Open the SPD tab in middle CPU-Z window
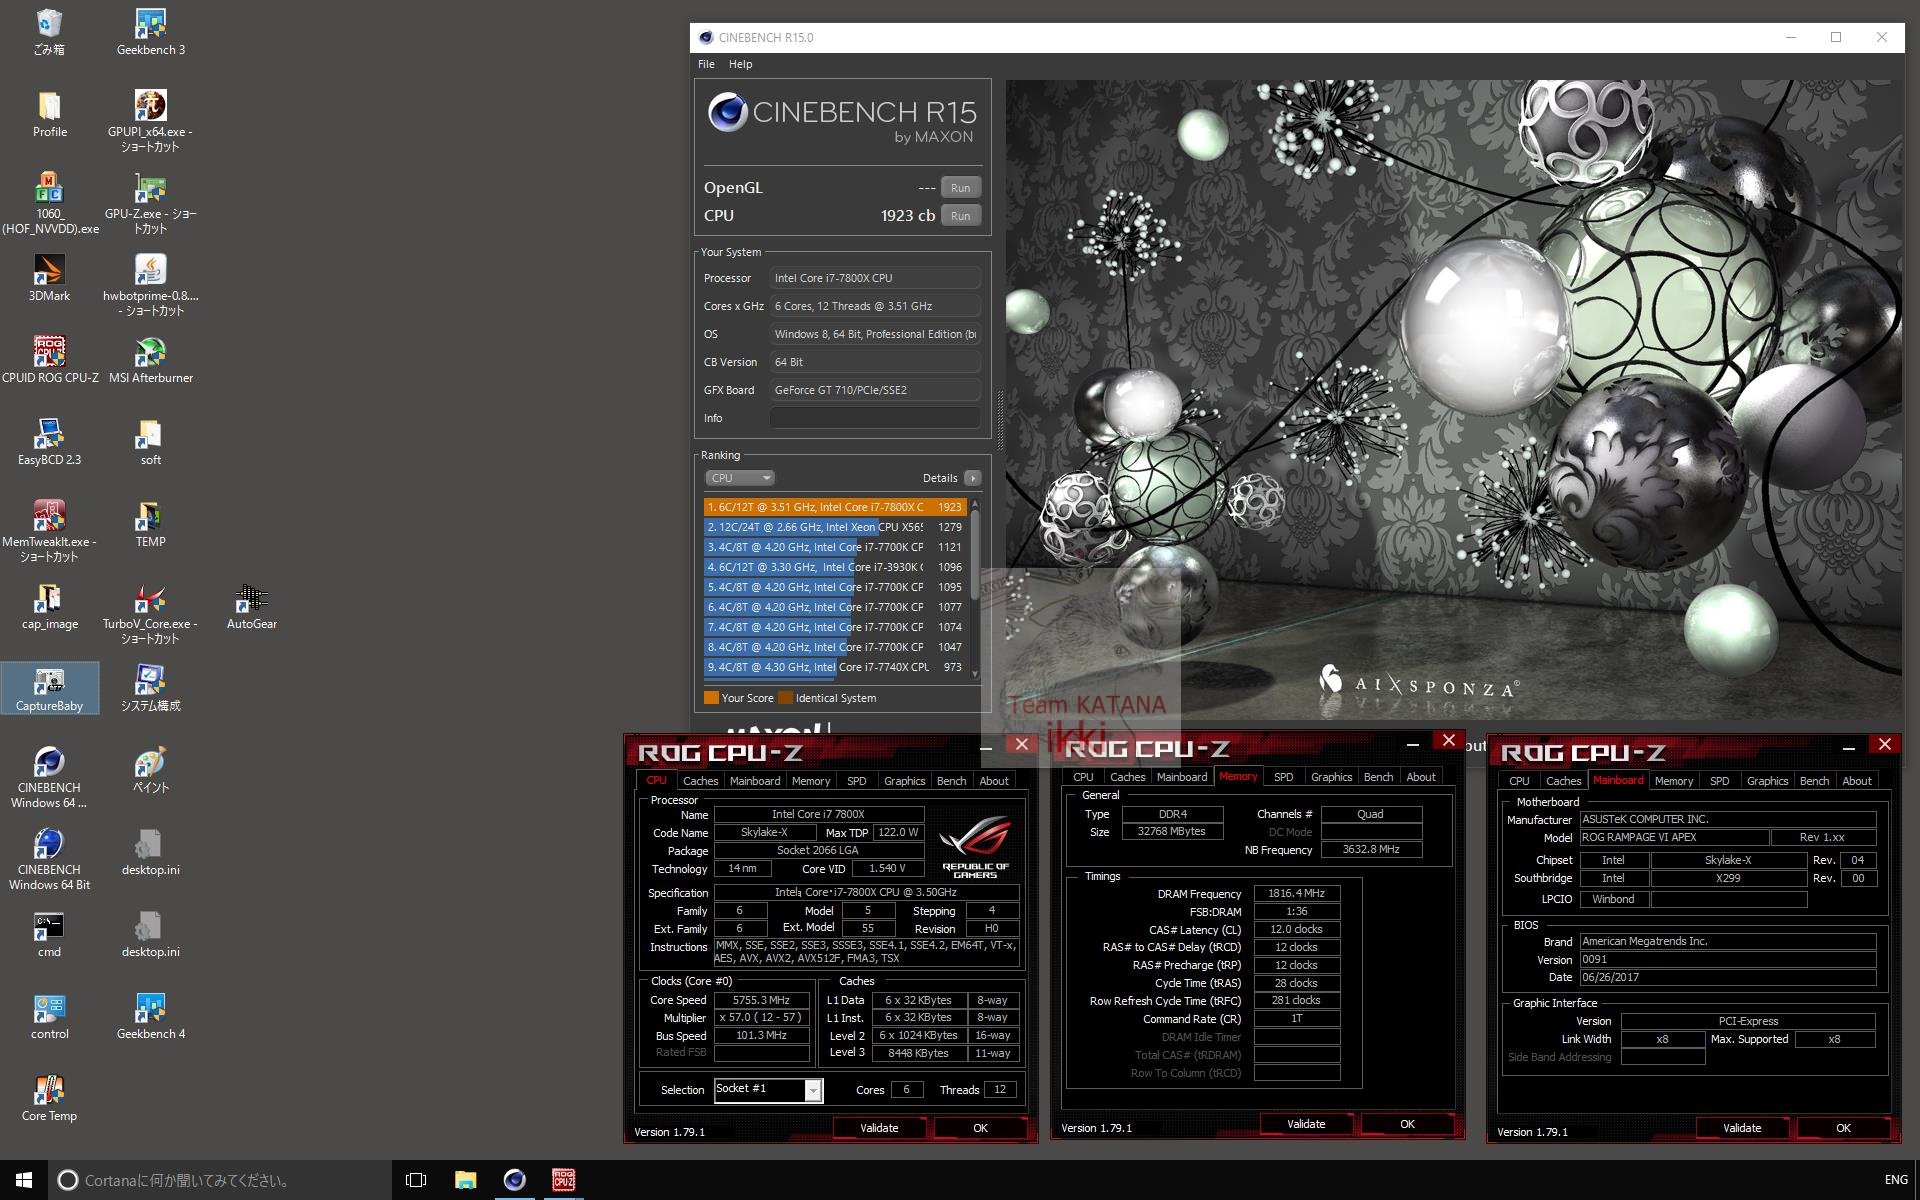Screen dimensions: 1920x1200 (x=1284, y=777)
